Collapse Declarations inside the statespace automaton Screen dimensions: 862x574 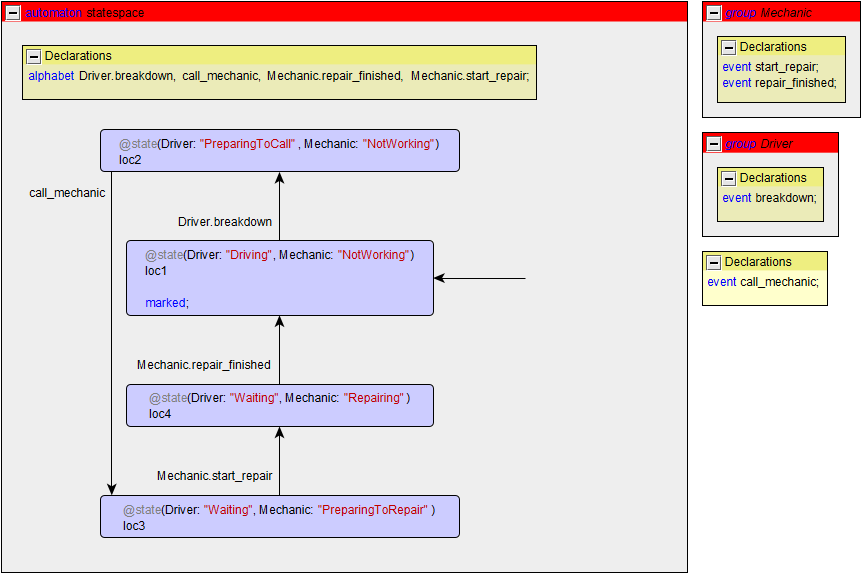(x=33, y=56)
